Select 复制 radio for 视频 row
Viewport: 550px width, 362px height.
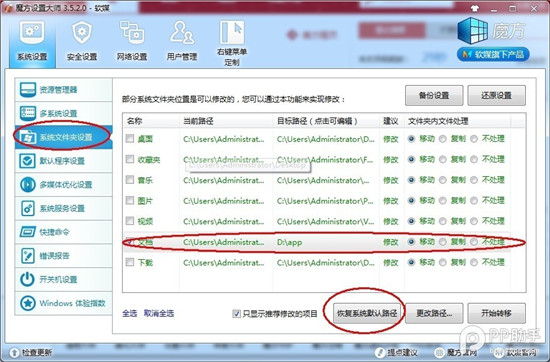tap(443, 221)
